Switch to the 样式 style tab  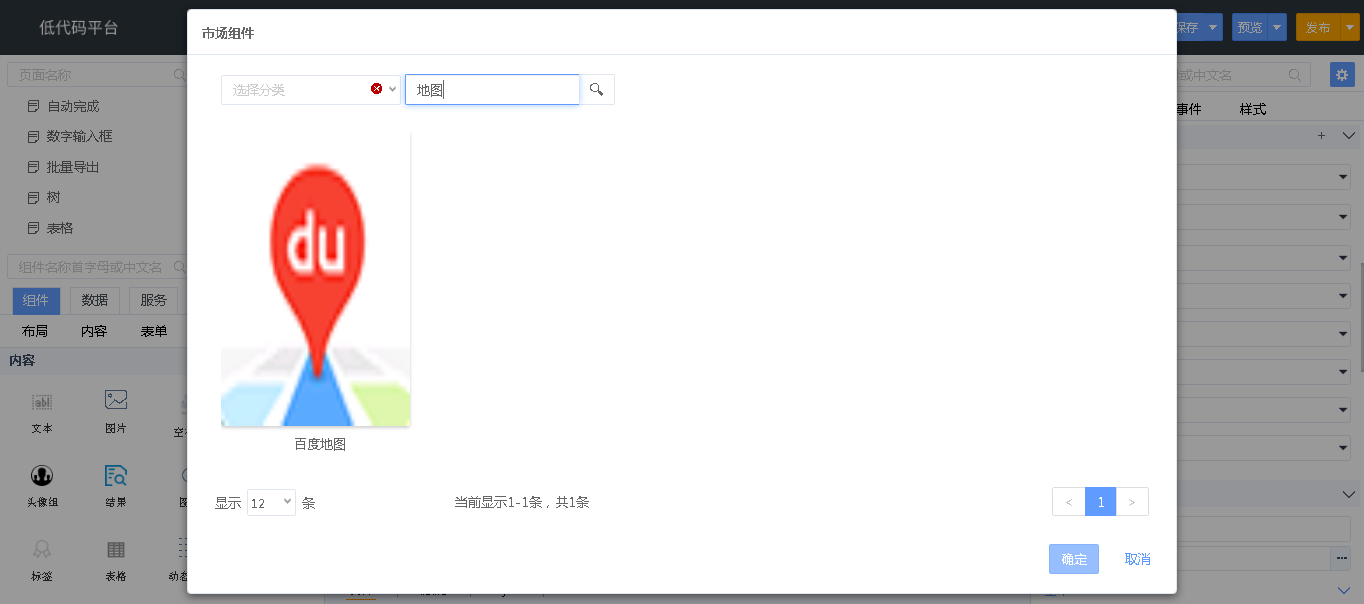1253,109
